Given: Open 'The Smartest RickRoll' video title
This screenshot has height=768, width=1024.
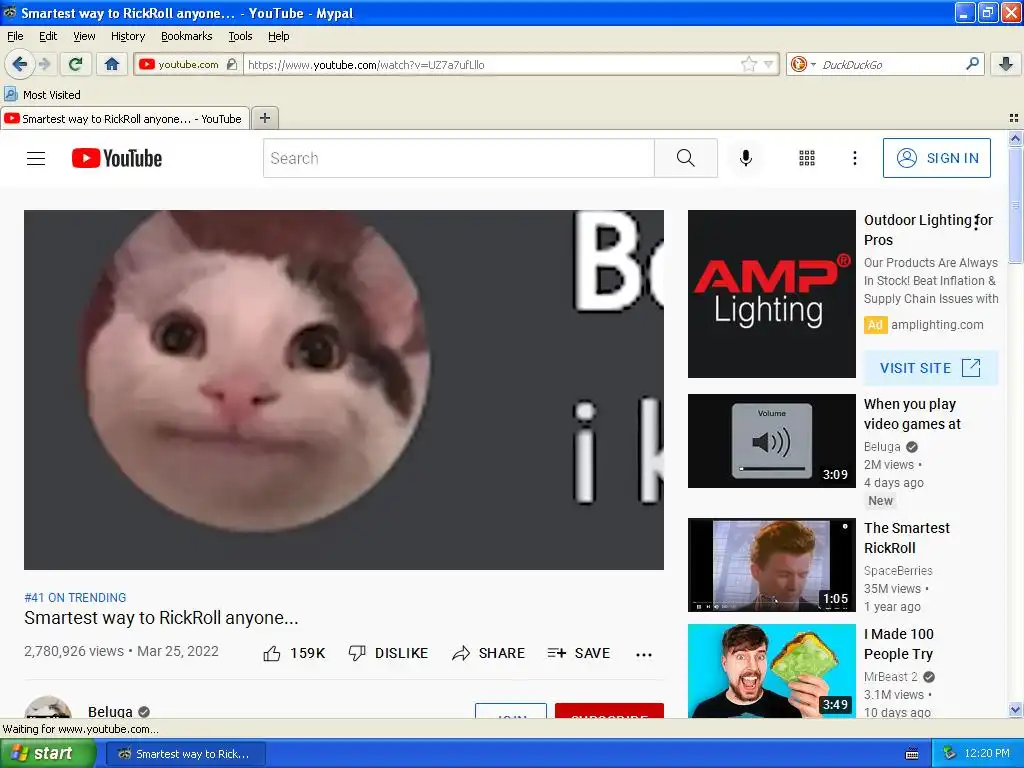Looking at the screenshot, I should pyautogui.click(x=907, y=538).
